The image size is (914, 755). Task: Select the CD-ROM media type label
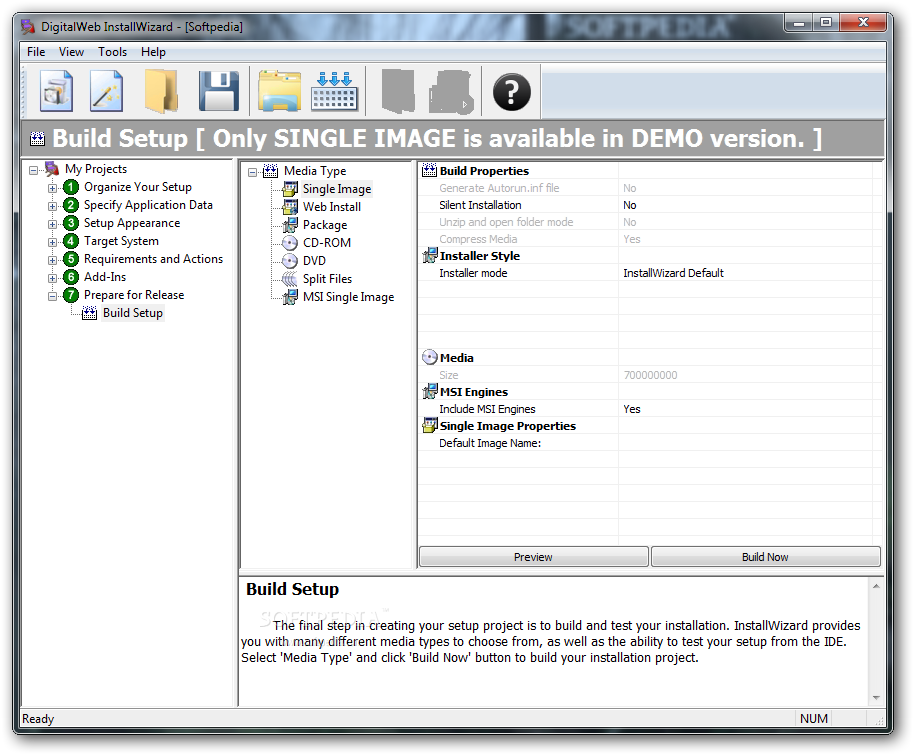pyautogui.click(x=327, y=243)
